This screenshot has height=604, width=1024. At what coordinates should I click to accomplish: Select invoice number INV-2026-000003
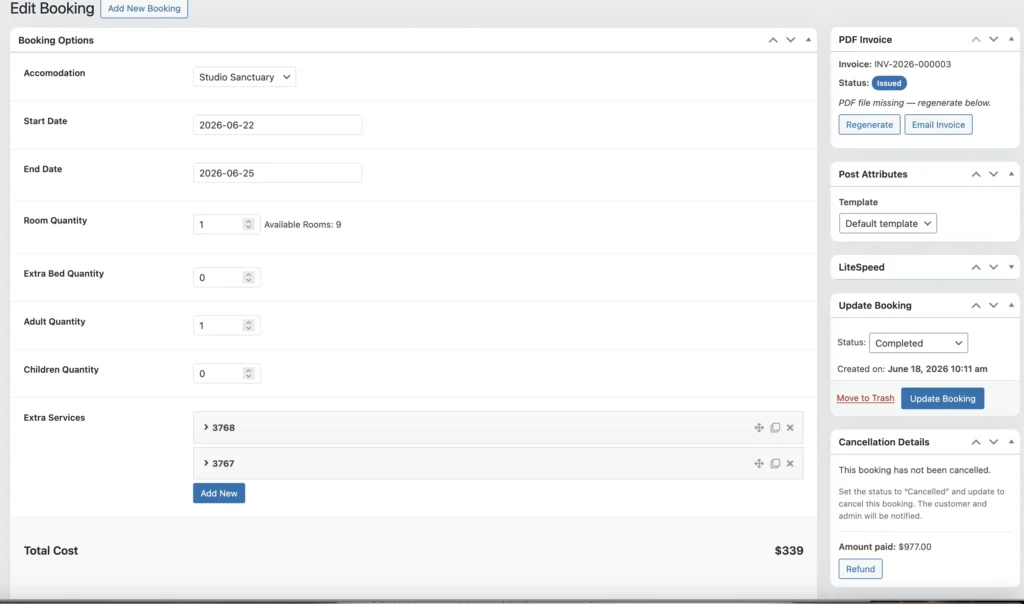point(912,64)
